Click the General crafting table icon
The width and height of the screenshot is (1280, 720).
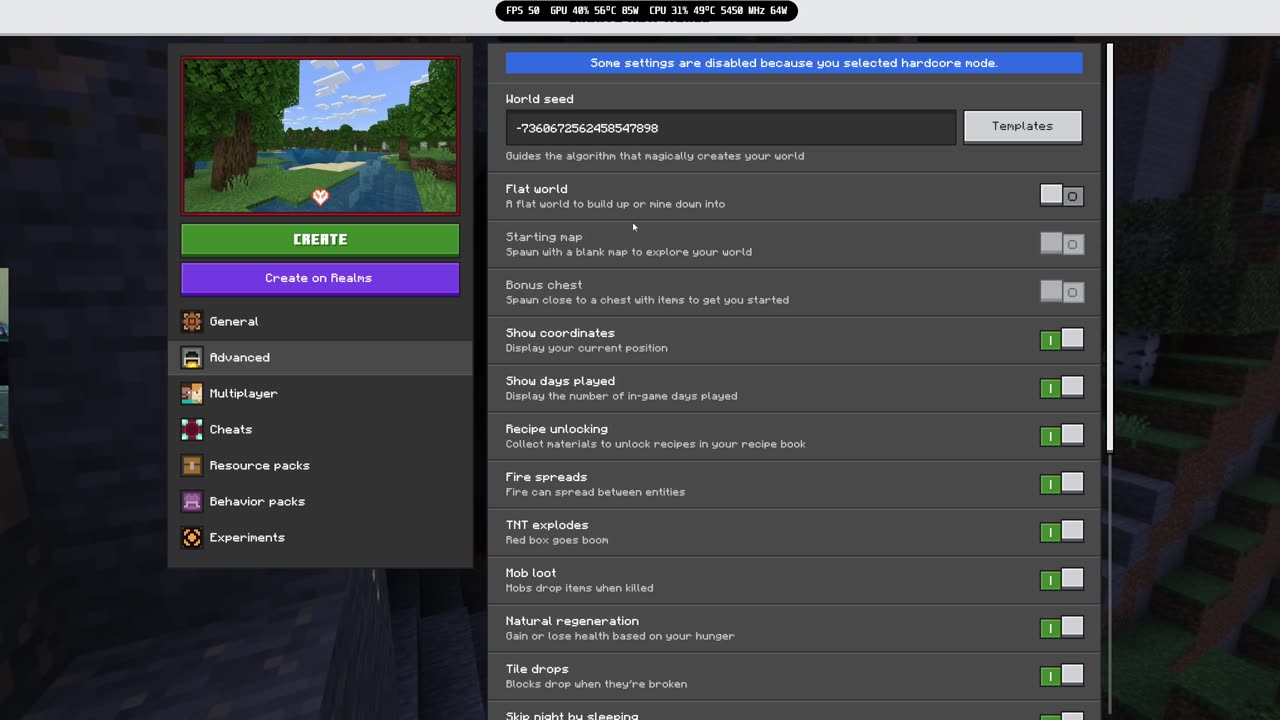pos(191,321)
